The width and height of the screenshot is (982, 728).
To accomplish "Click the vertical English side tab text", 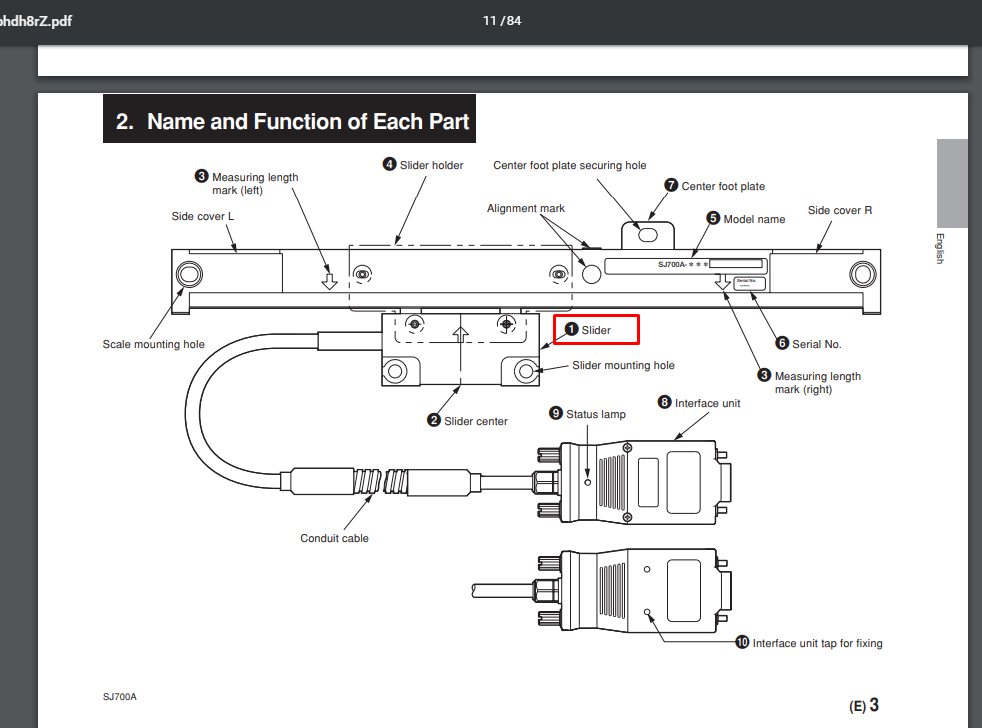I will [939, 249].
